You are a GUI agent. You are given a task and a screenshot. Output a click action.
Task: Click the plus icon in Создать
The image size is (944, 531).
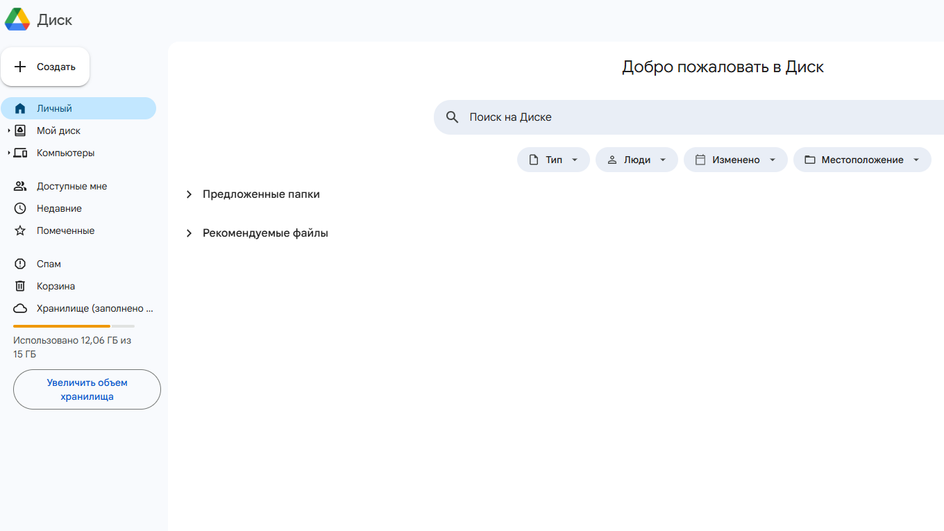(x=20, y=66)
